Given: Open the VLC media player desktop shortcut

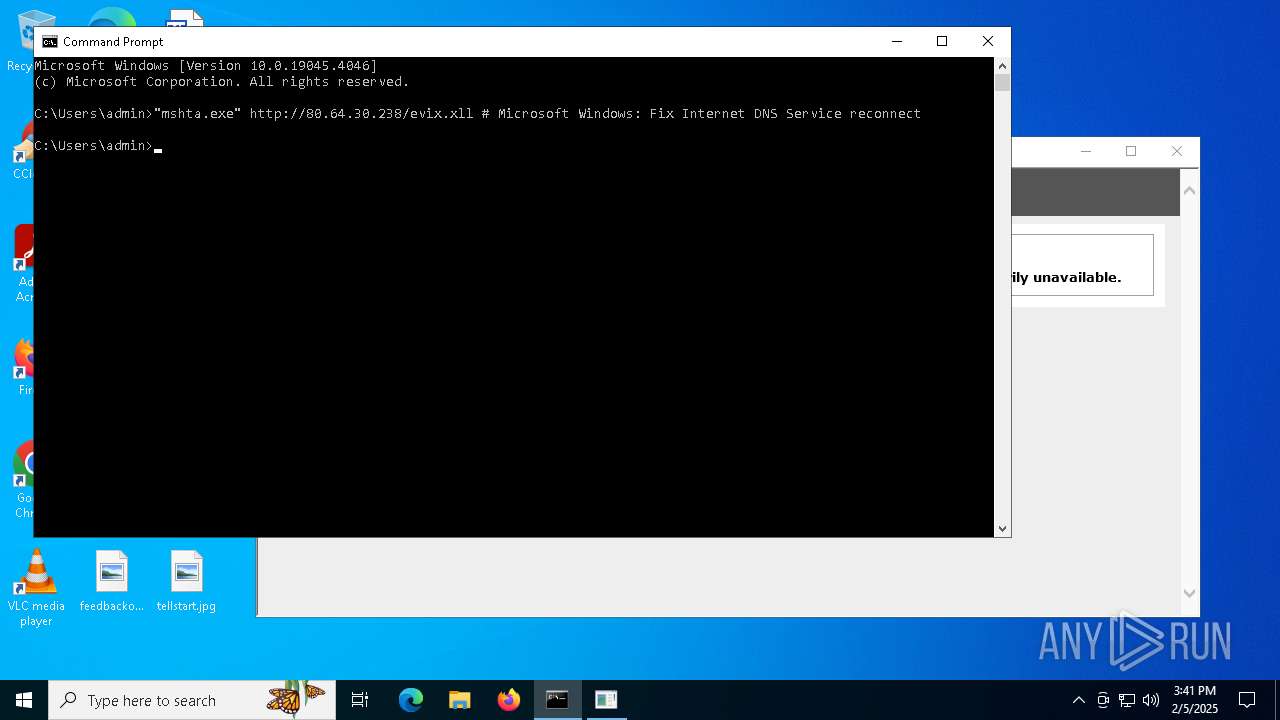Looking at the screenshot, I should tap(36, 588).
